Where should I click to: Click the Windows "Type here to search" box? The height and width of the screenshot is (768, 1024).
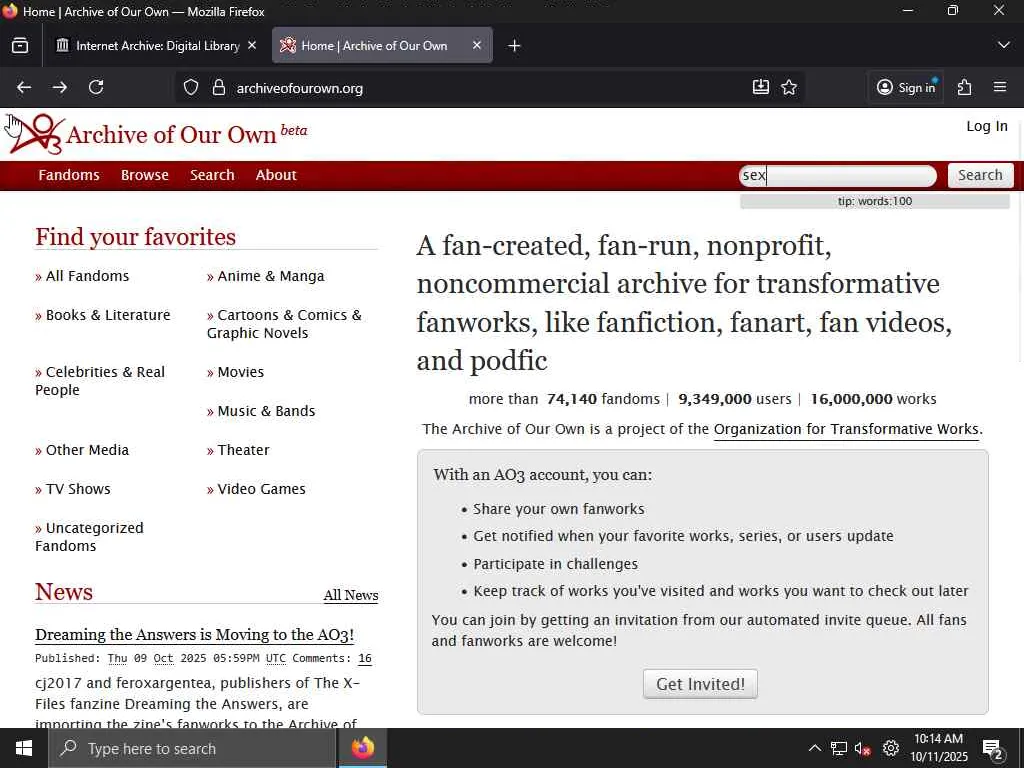pyautogui.click(x=192, y=748)
